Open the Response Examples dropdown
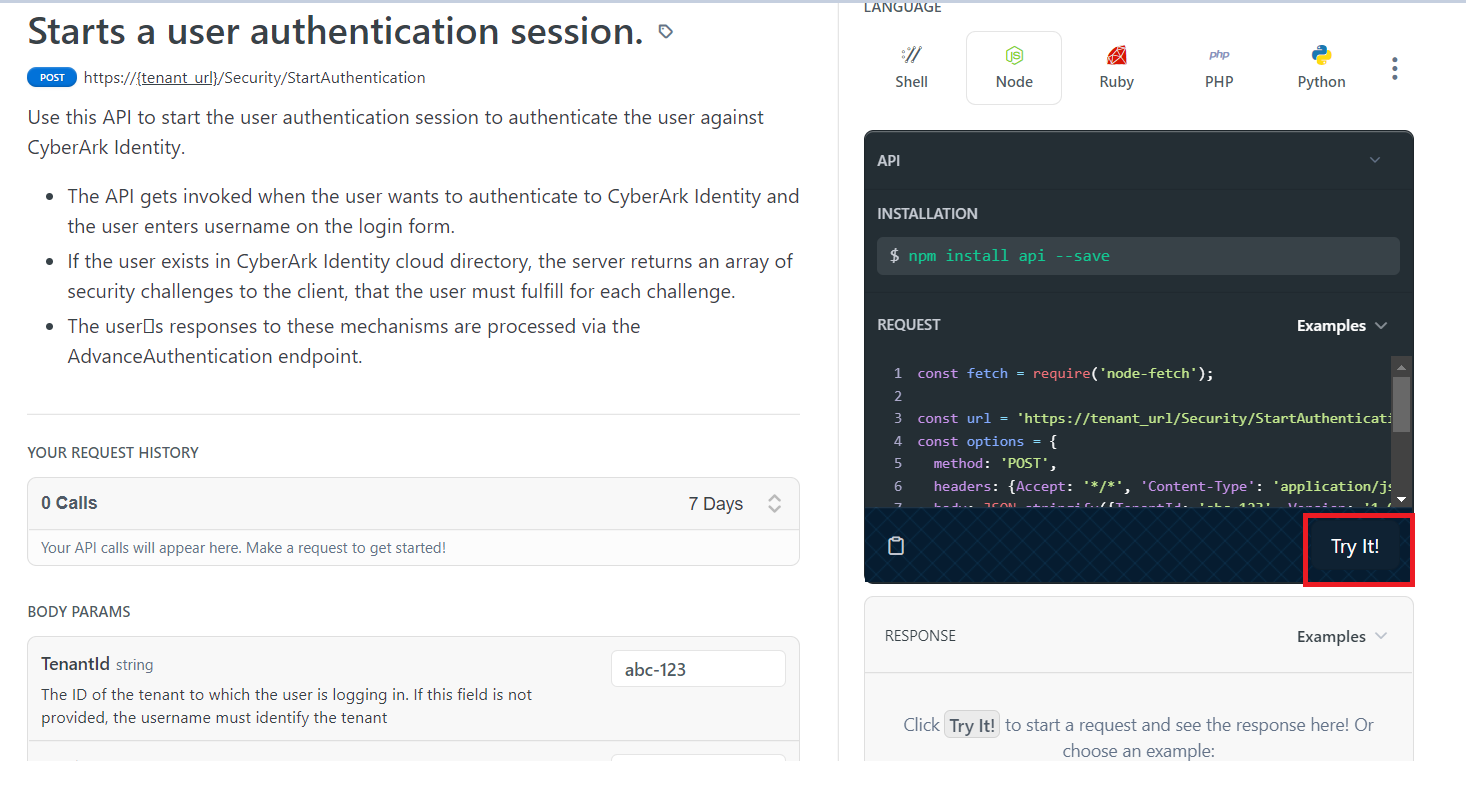This screenshot has width=1466, height=796. (x=1342, y=636)
